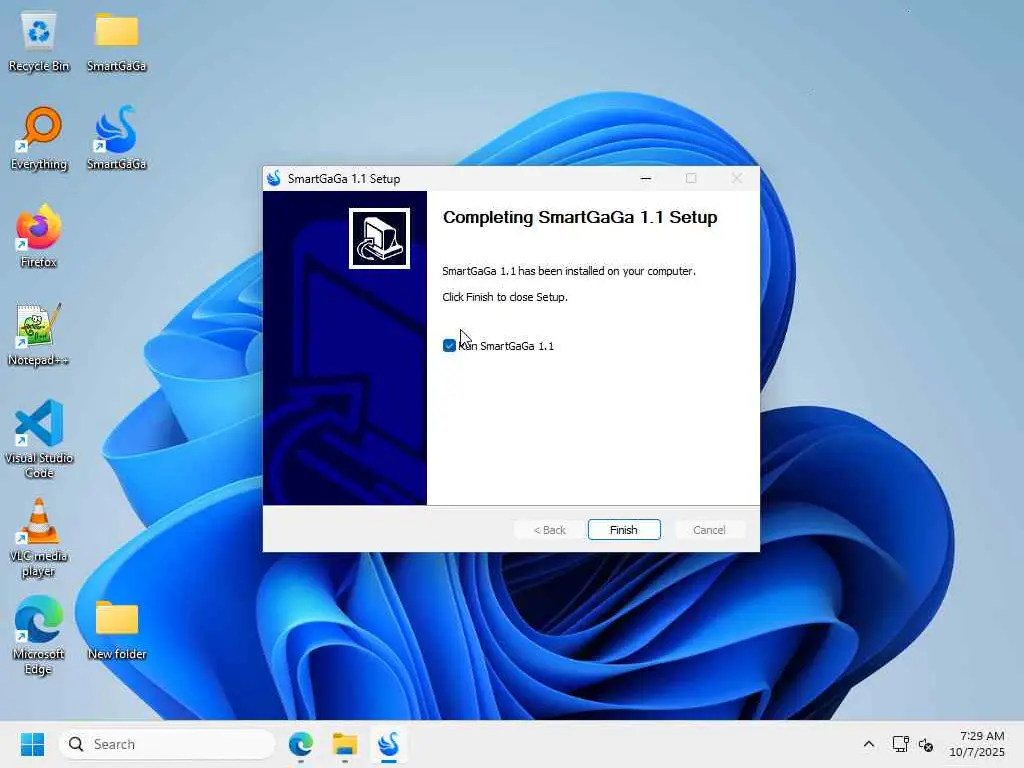Click the muted volume tray icon
Image resolution: width=1024 pixels, height=768 pixels.
pyautogui.click(x=926, y=744)
